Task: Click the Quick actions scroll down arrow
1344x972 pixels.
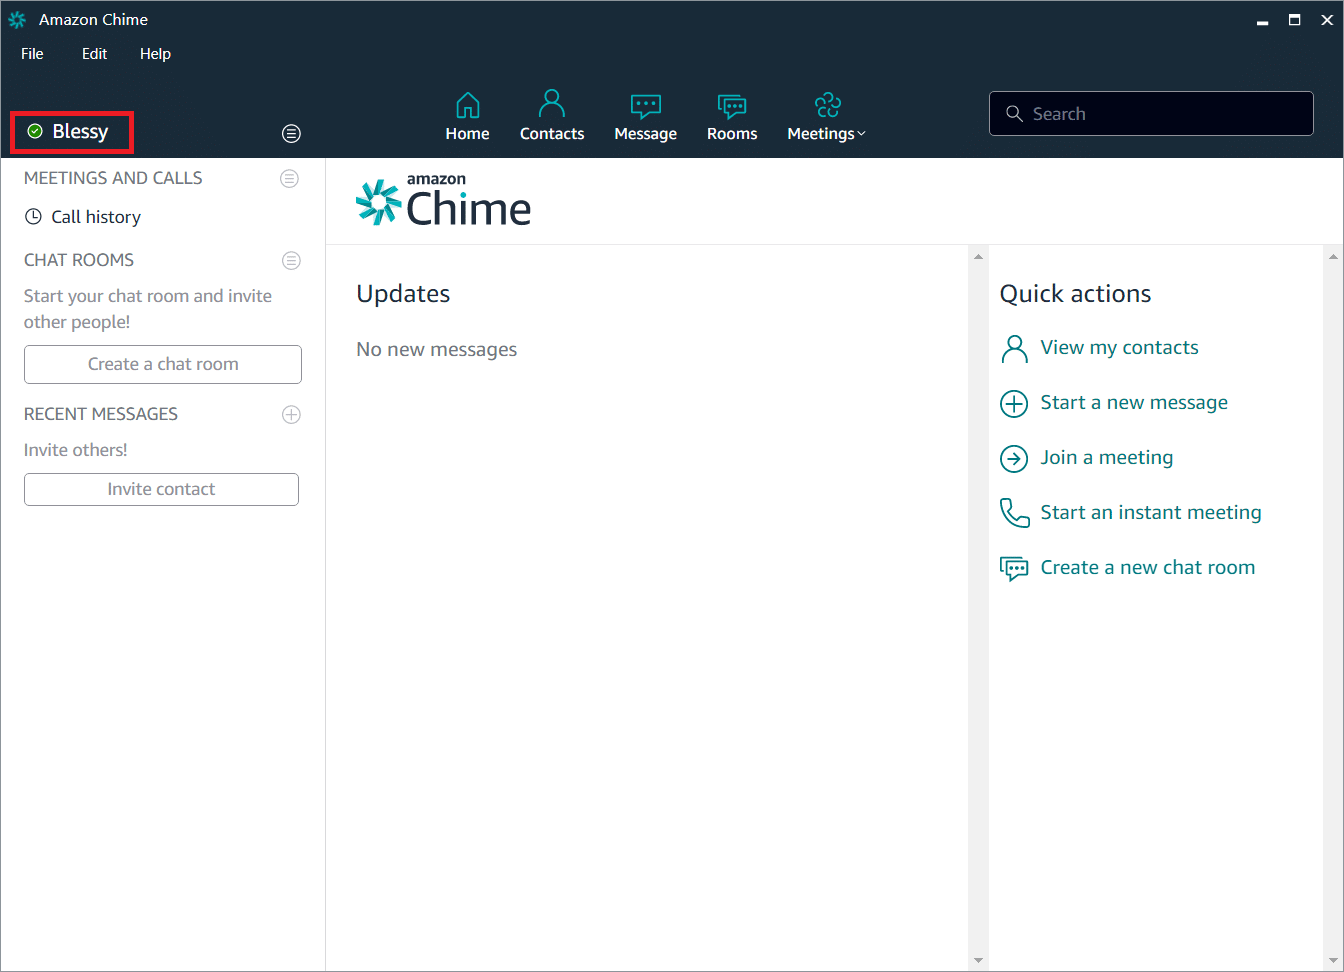Action: coord(1333,961)
